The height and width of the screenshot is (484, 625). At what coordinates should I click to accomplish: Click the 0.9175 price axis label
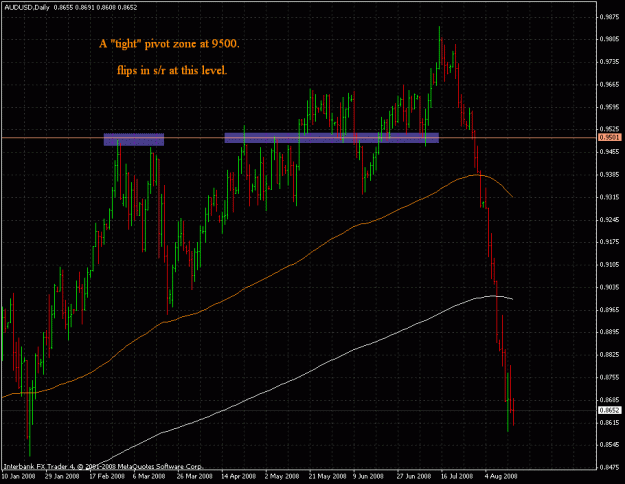tap(610, 242)
